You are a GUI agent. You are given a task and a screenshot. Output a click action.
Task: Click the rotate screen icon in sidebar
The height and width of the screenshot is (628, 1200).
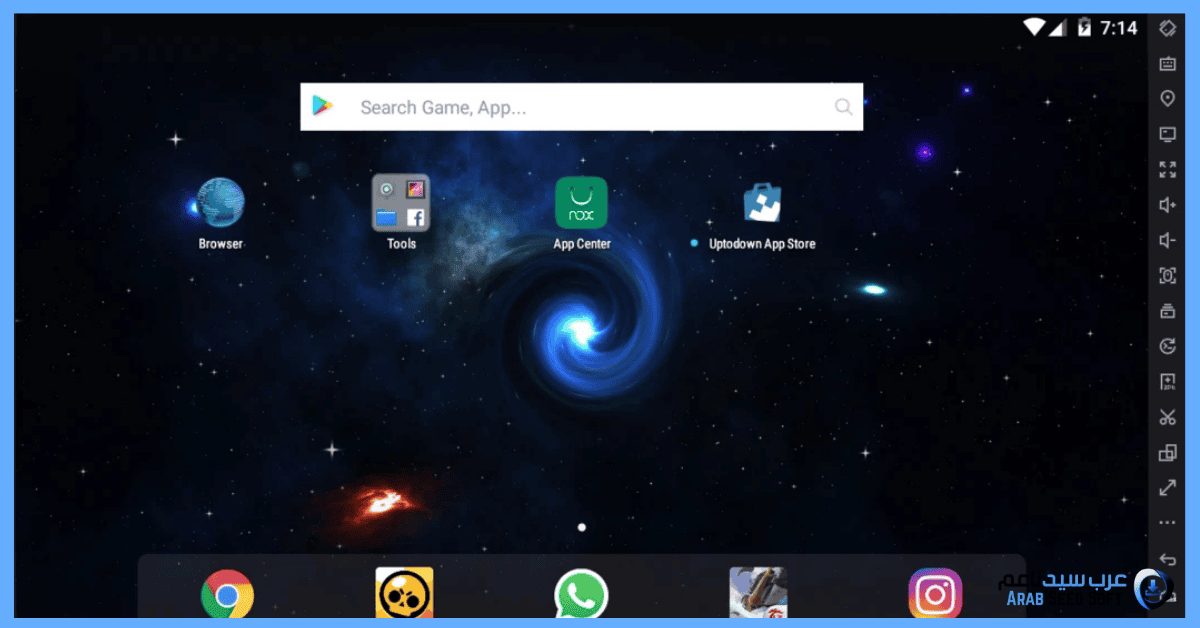pos(1167,28)
